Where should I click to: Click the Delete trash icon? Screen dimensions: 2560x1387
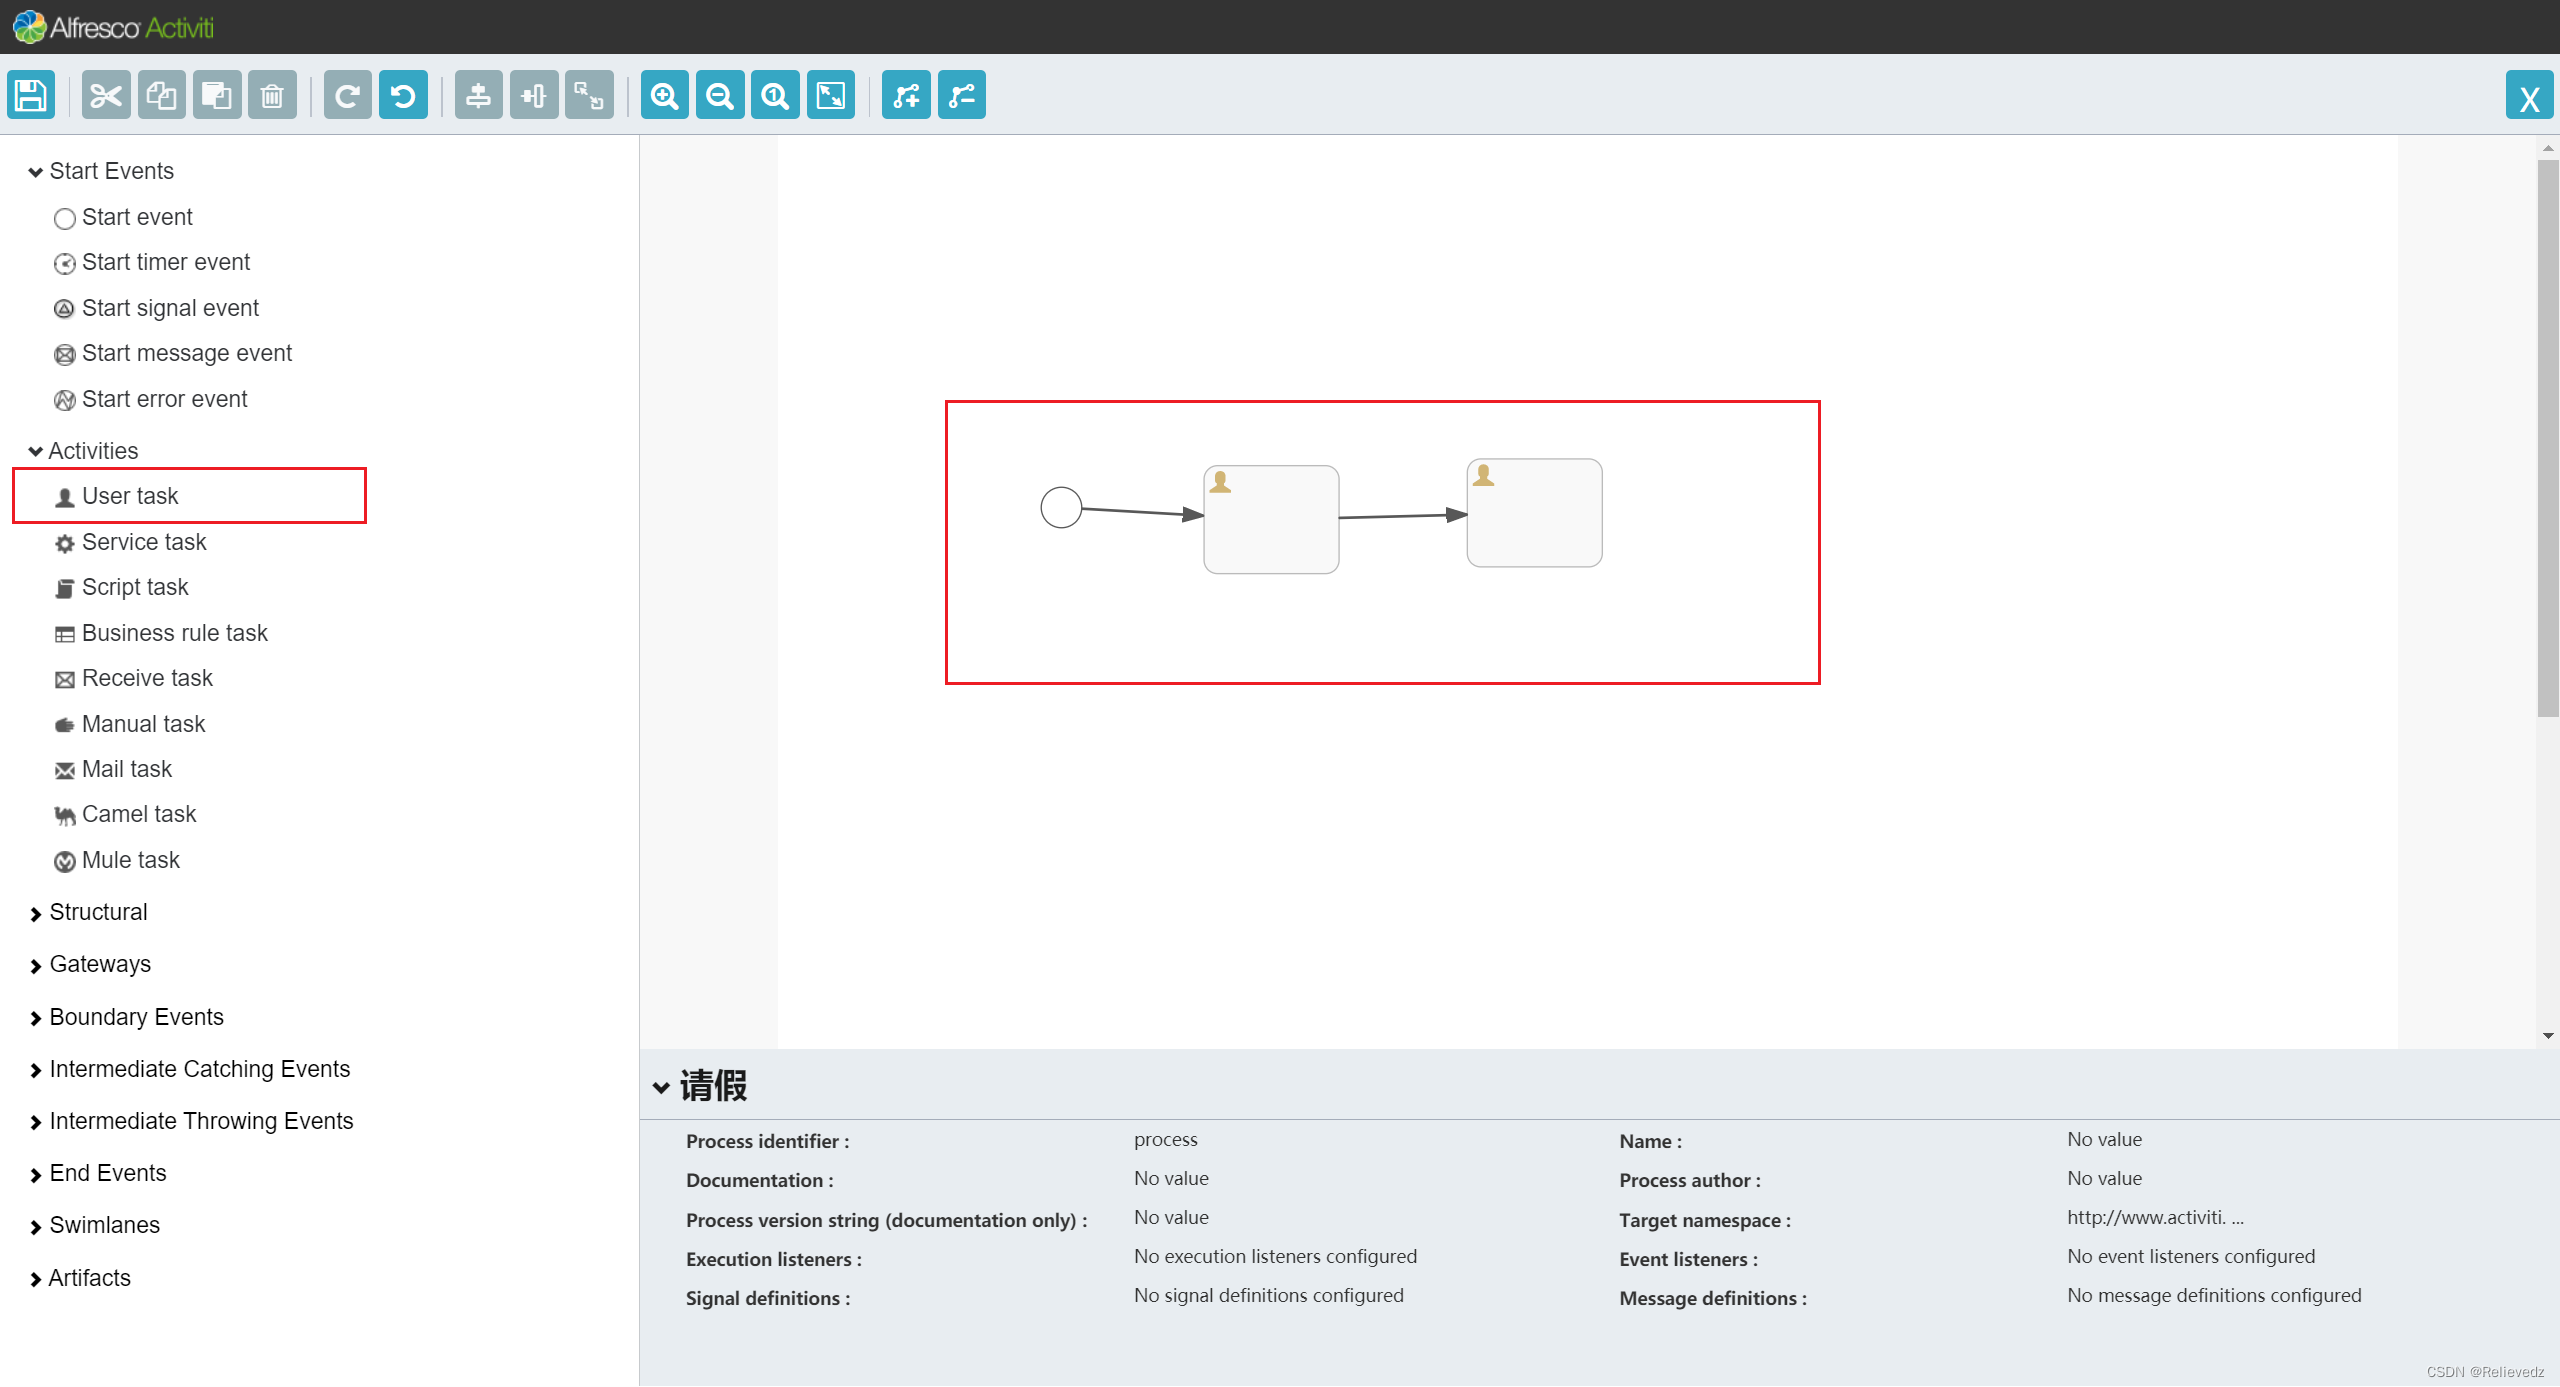point(272,96)
